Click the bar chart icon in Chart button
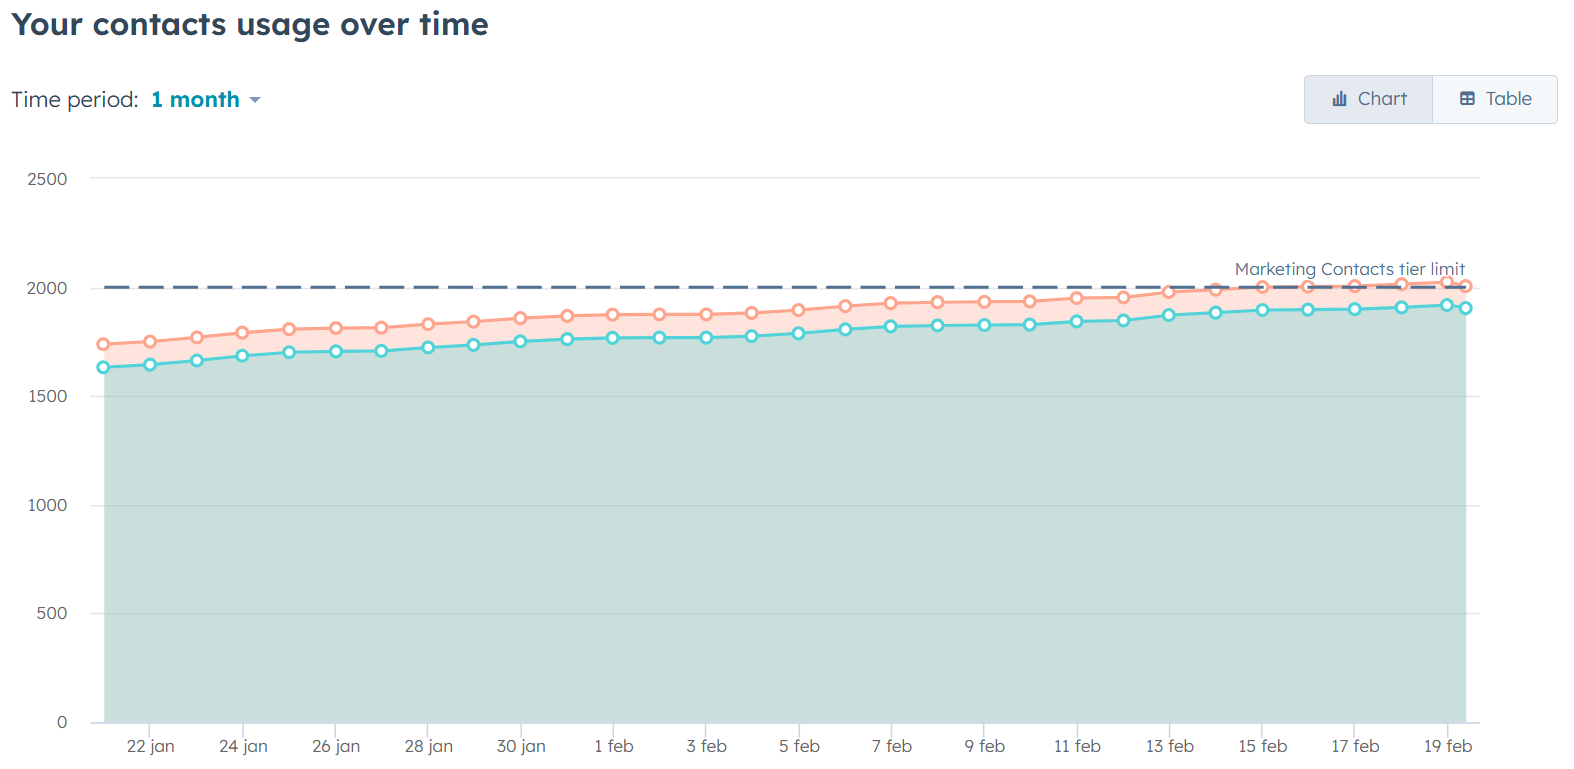Image resolution: width=1574 pixels, height=769 pixels. 1339,99
